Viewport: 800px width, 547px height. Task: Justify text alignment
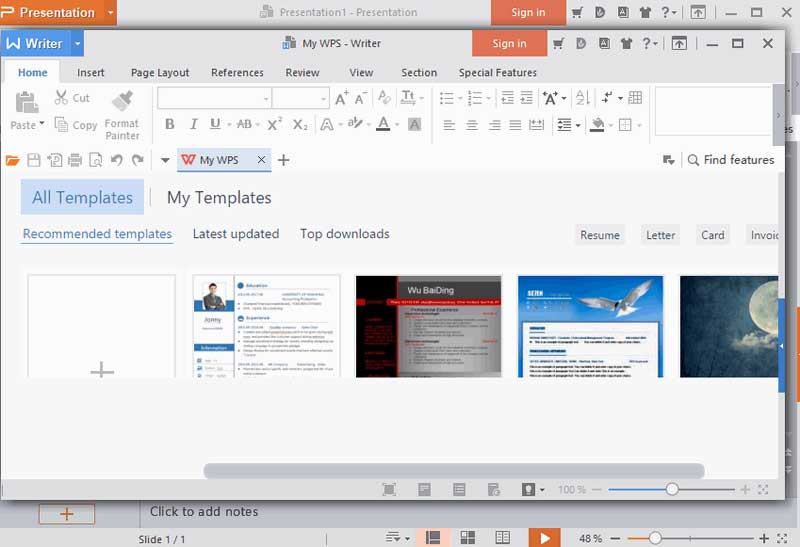515,125
